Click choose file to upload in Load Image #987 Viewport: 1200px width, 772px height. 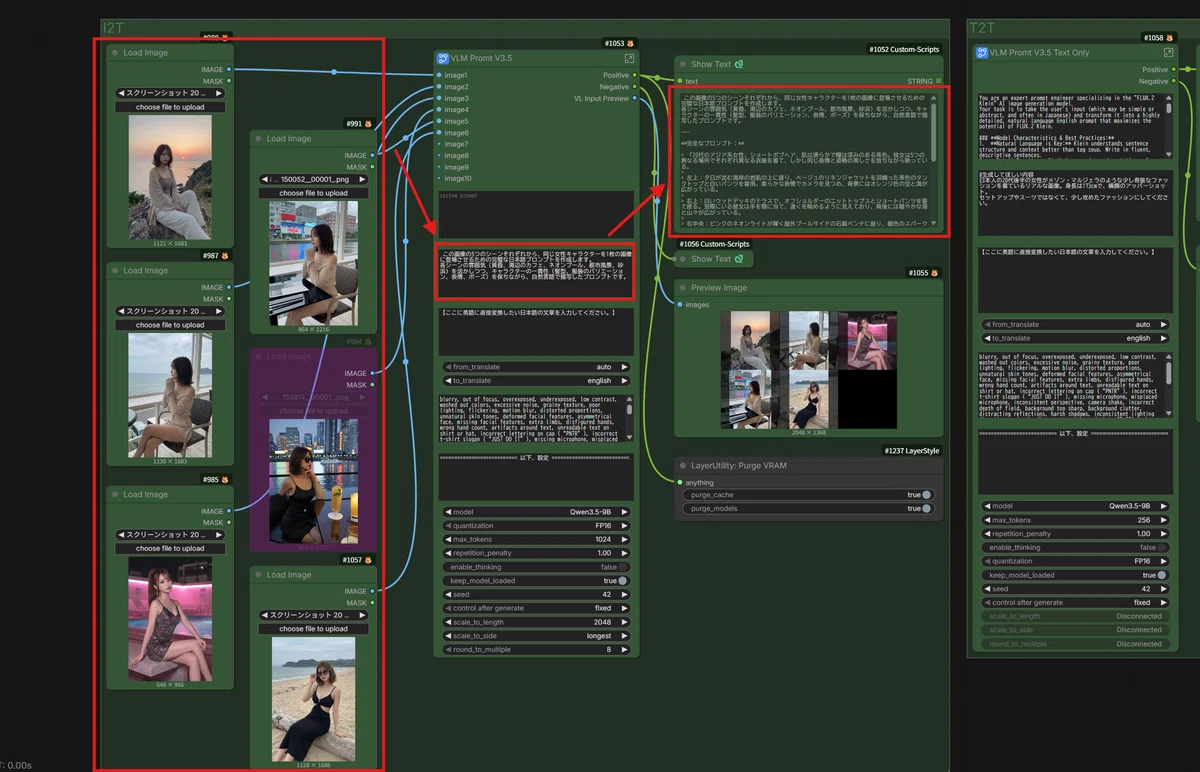[x=170, y=325]
